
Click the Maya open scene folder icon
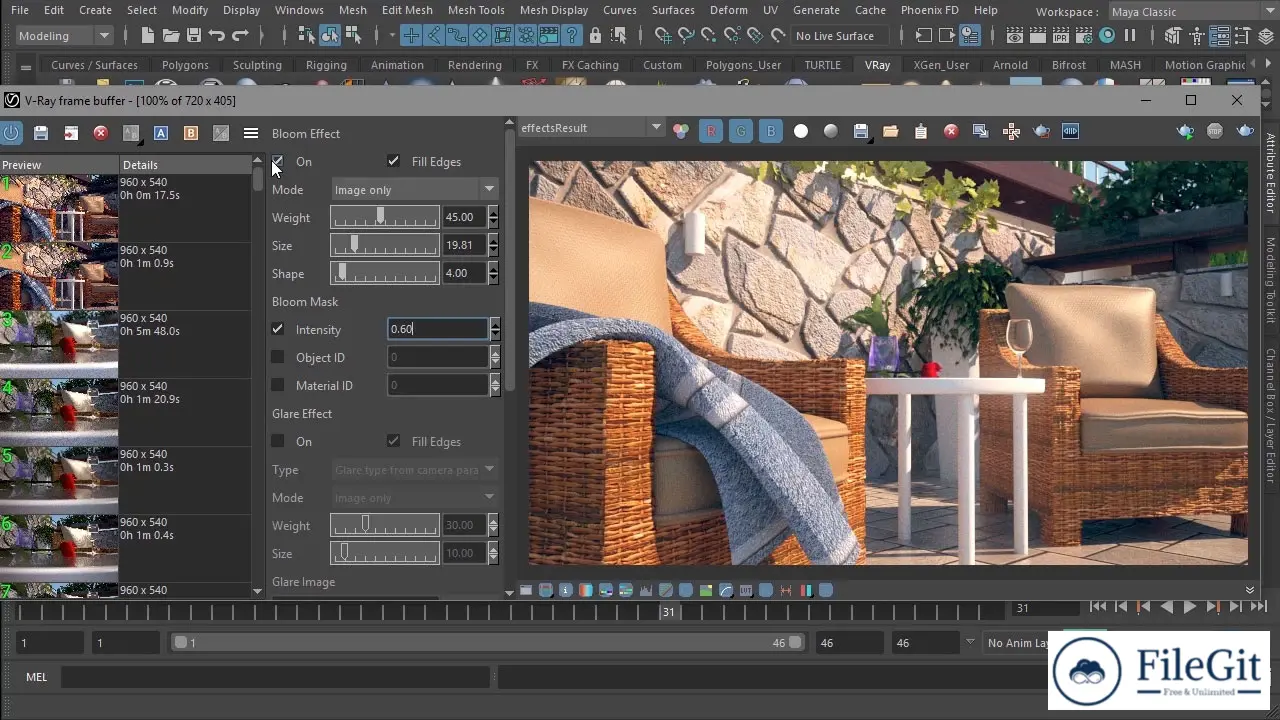point(171,36)
